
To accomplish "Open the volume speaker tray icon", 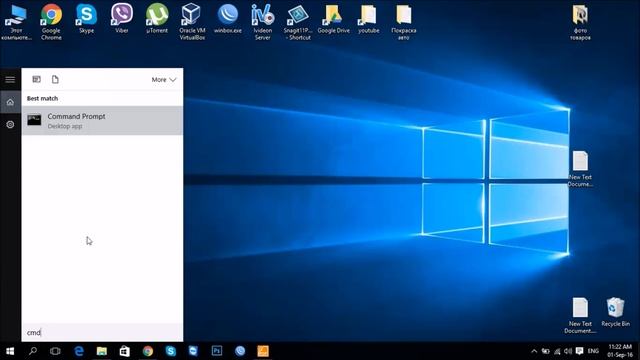I will click(568, 351).
